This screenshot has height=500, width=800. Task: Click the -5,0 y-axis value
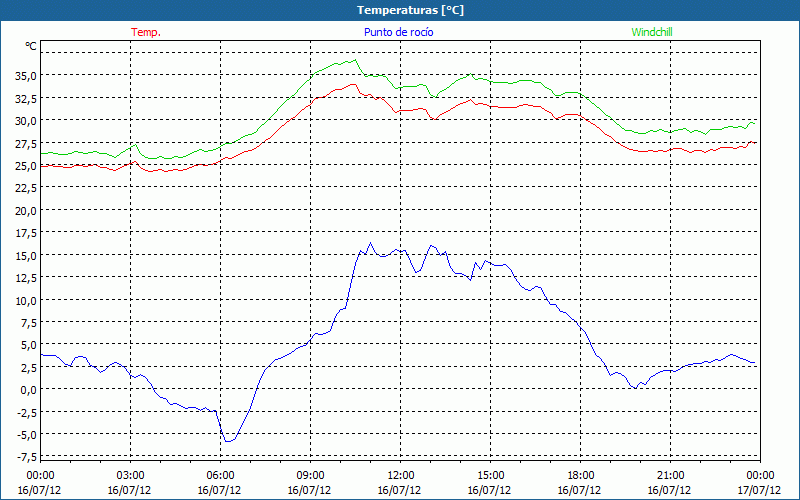(28, 435)
